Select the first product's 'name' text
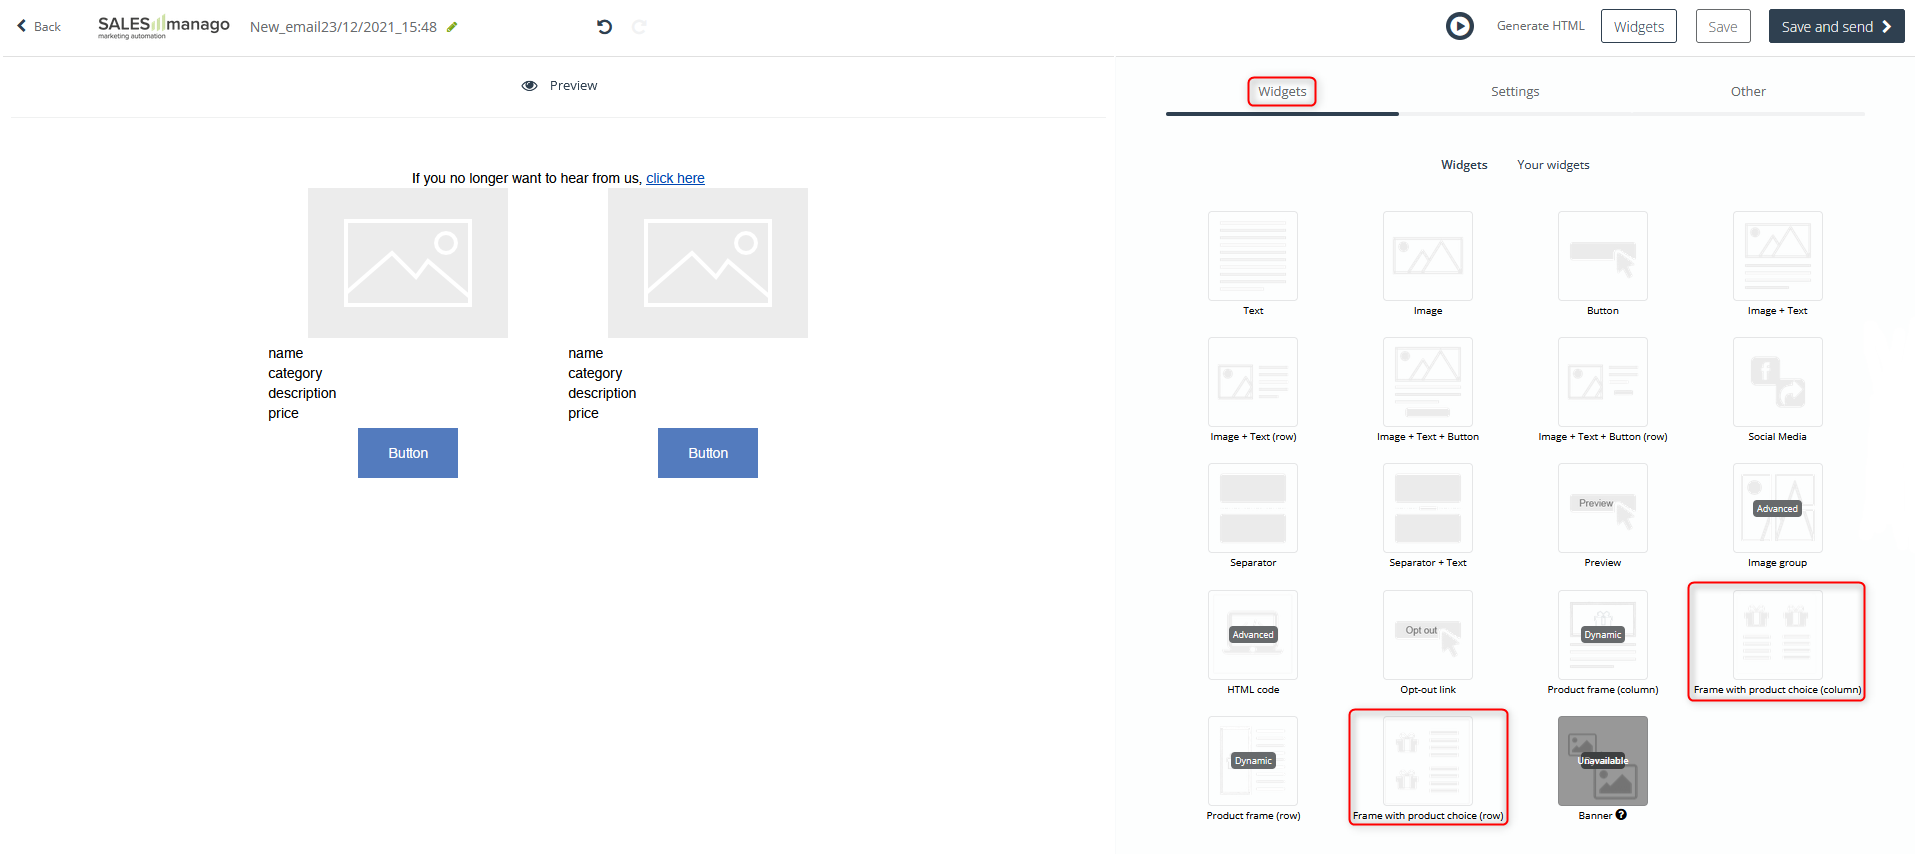 286,353
